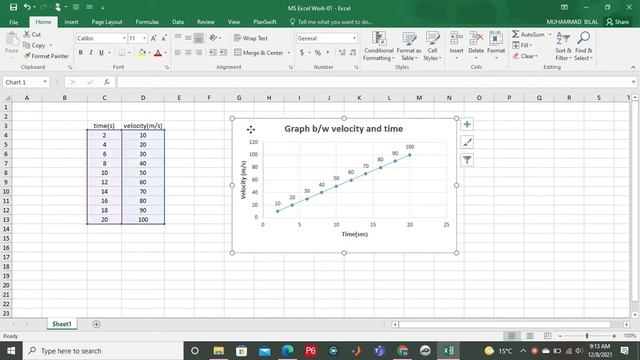Viewport: 640px width, 360px height.
Task: Click Tell me what you want to do
Action: pos(331,22)
